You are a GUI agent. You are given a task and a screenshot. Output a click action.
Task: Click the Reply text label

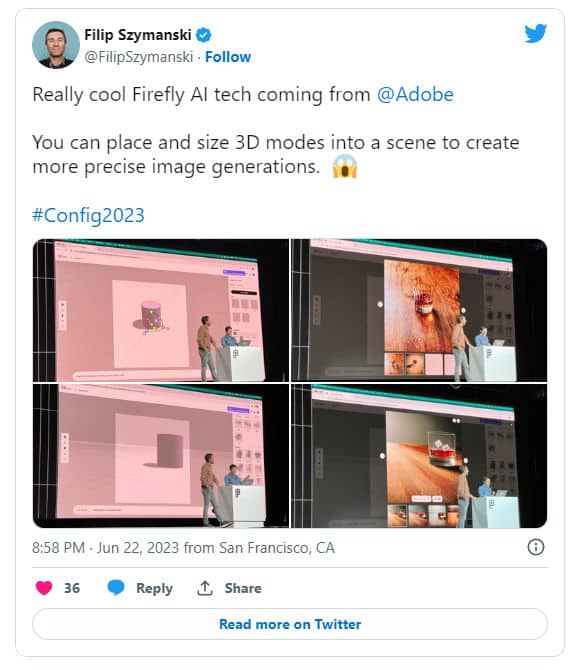coord(154,588)
